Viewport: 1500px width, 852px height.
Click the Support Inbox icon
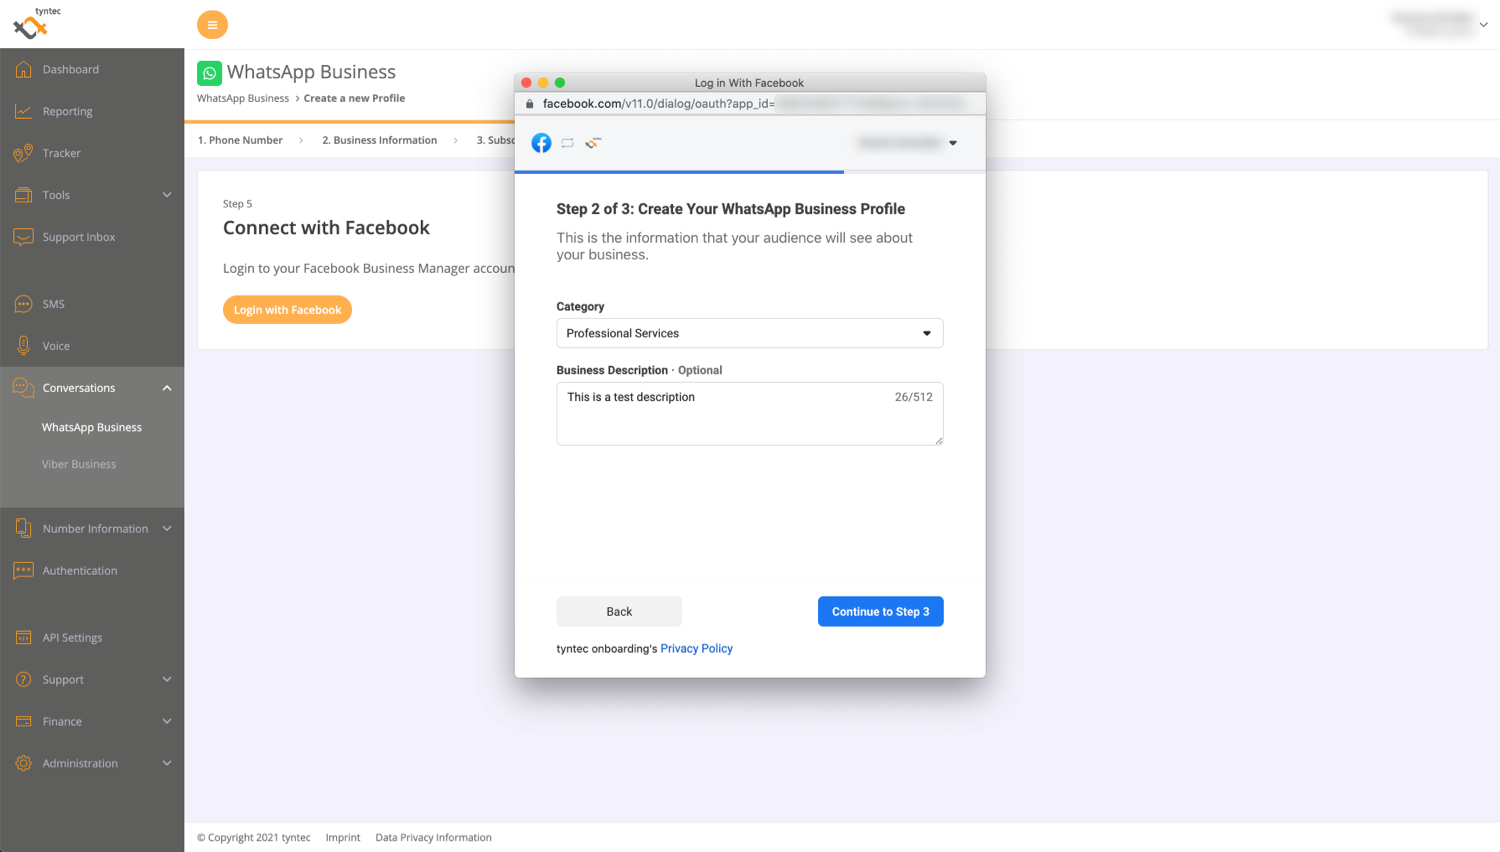23,237
